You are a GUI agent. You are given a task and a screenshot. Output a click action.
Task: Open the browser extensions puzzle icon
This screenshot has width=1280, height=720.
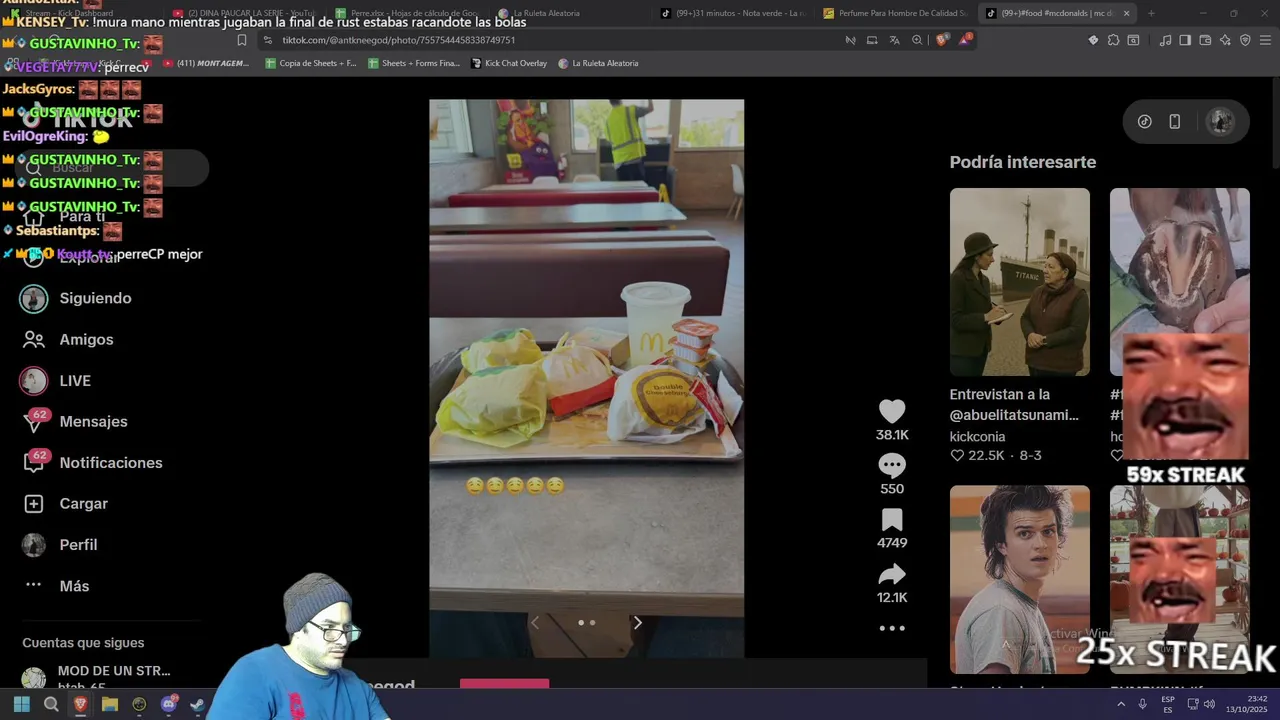tap(1113, 40)
